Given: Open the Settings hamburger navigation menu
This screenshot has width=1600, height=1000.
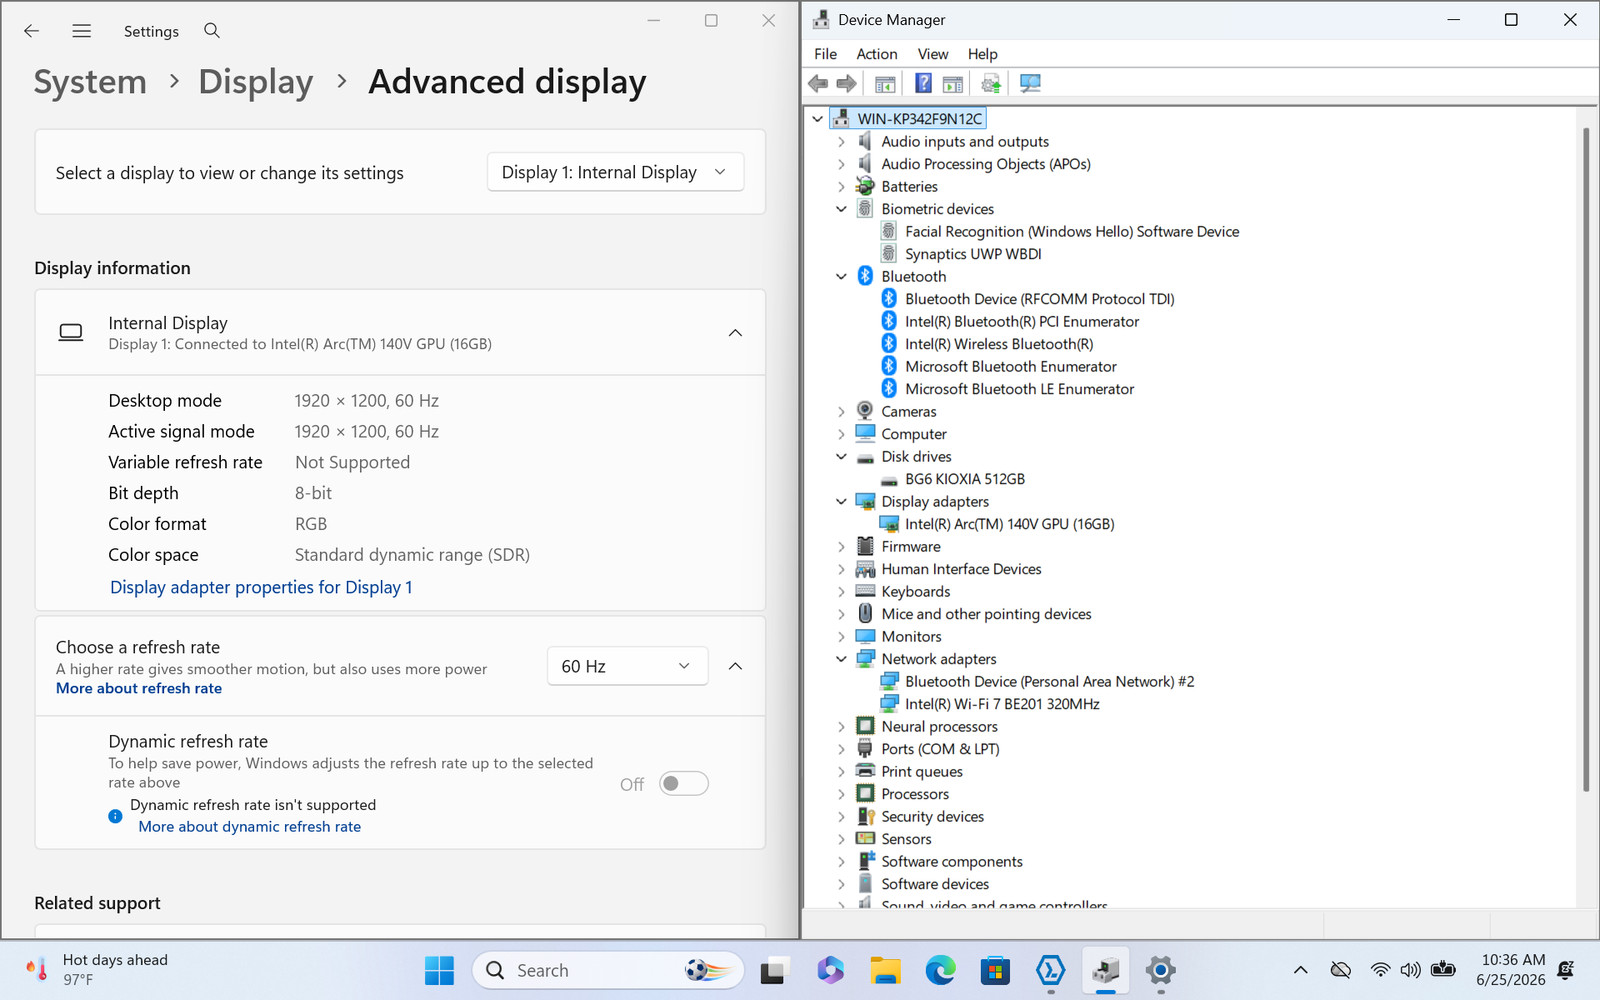Looking at the screenshot, I should pos(82,31).
